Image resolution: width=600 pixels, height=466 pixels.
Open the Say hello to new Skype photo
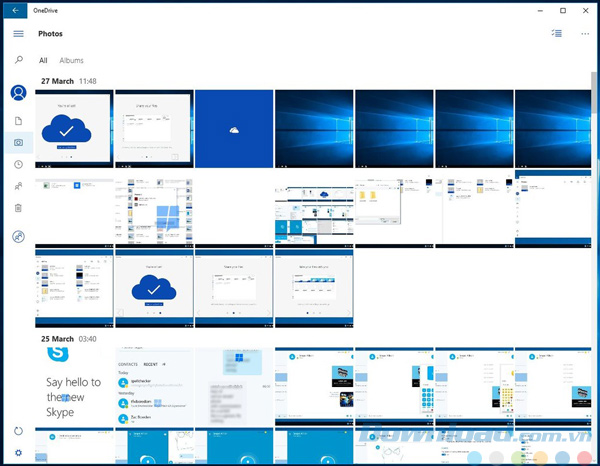(74, 388)
